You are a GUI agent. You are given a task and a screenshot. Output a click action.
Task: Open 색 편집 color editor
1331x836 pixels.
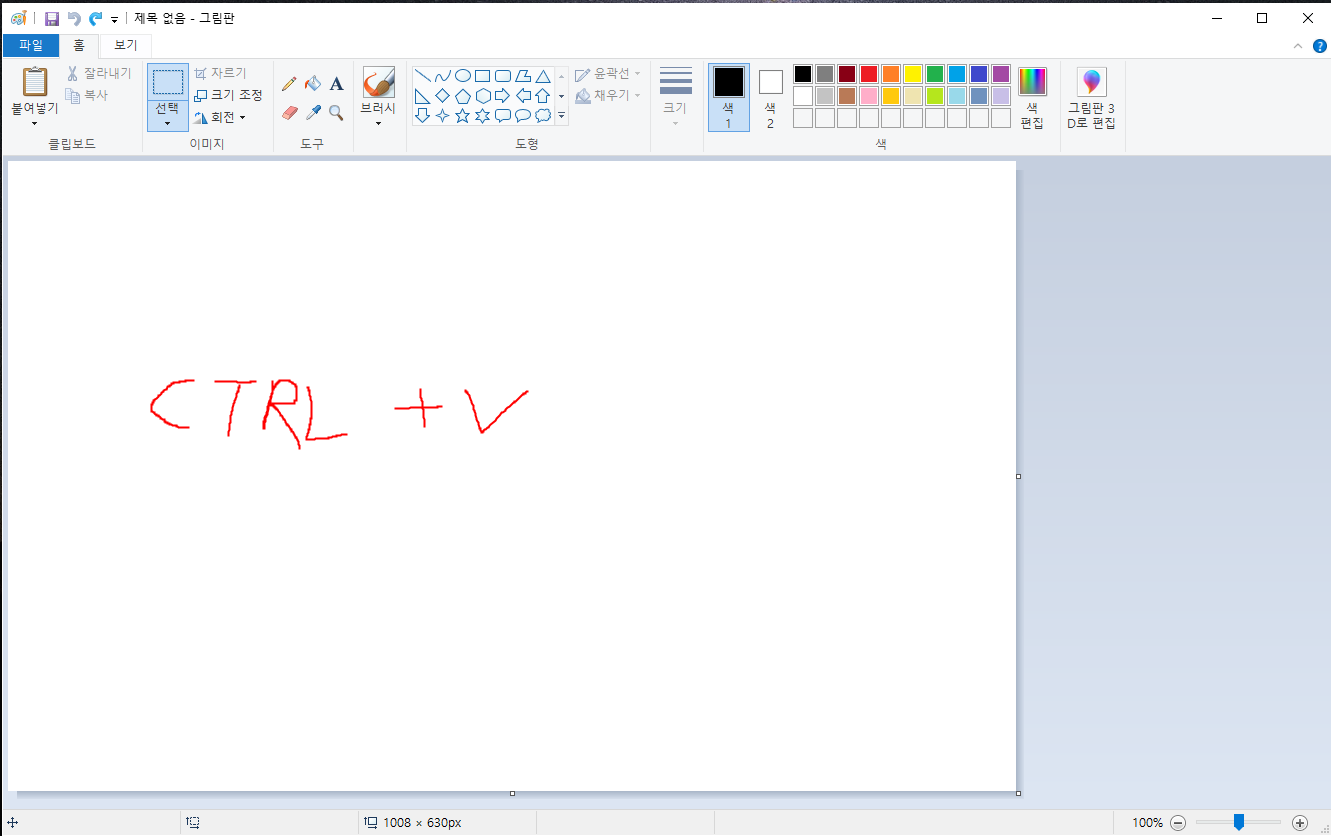pyautogui.click(x=1032, y=98)
